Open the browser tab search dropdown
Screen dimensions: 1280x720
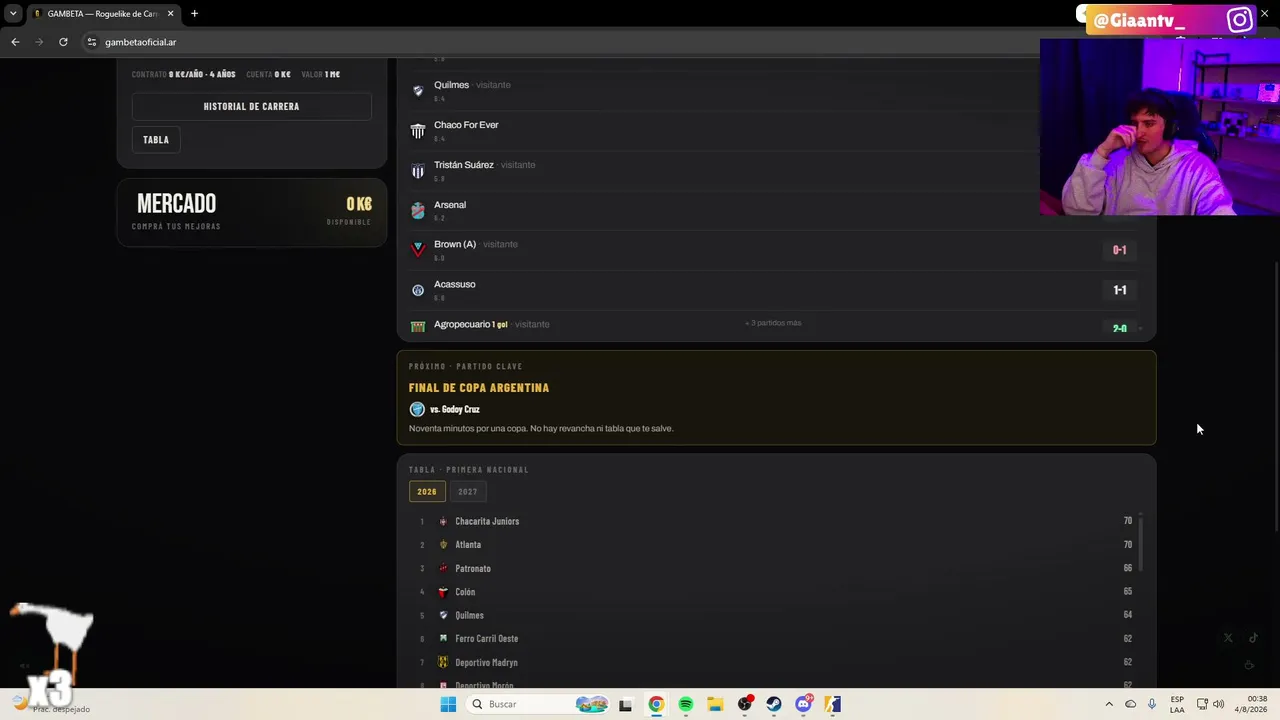13,14
